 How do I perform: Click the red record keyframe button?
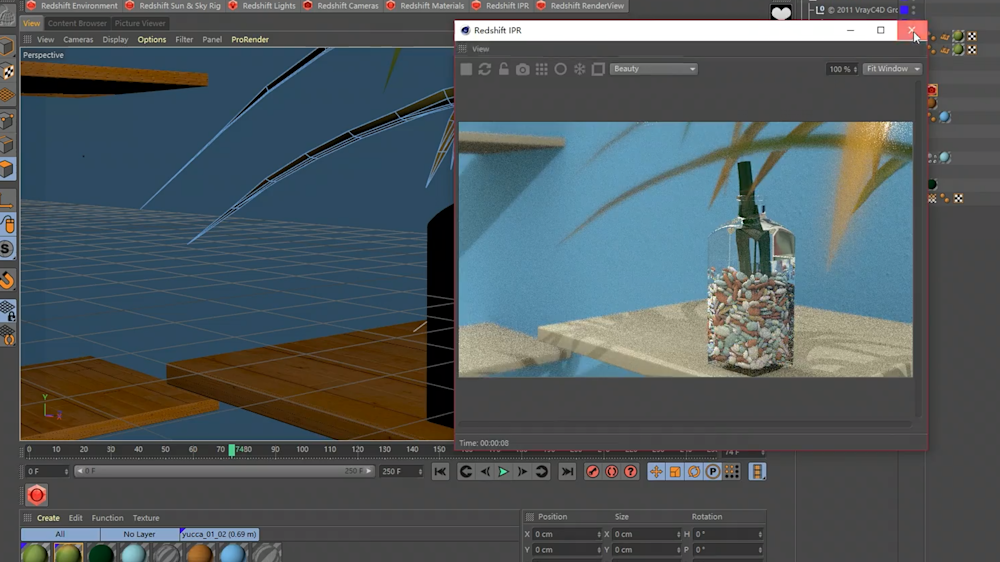[592, 472]
